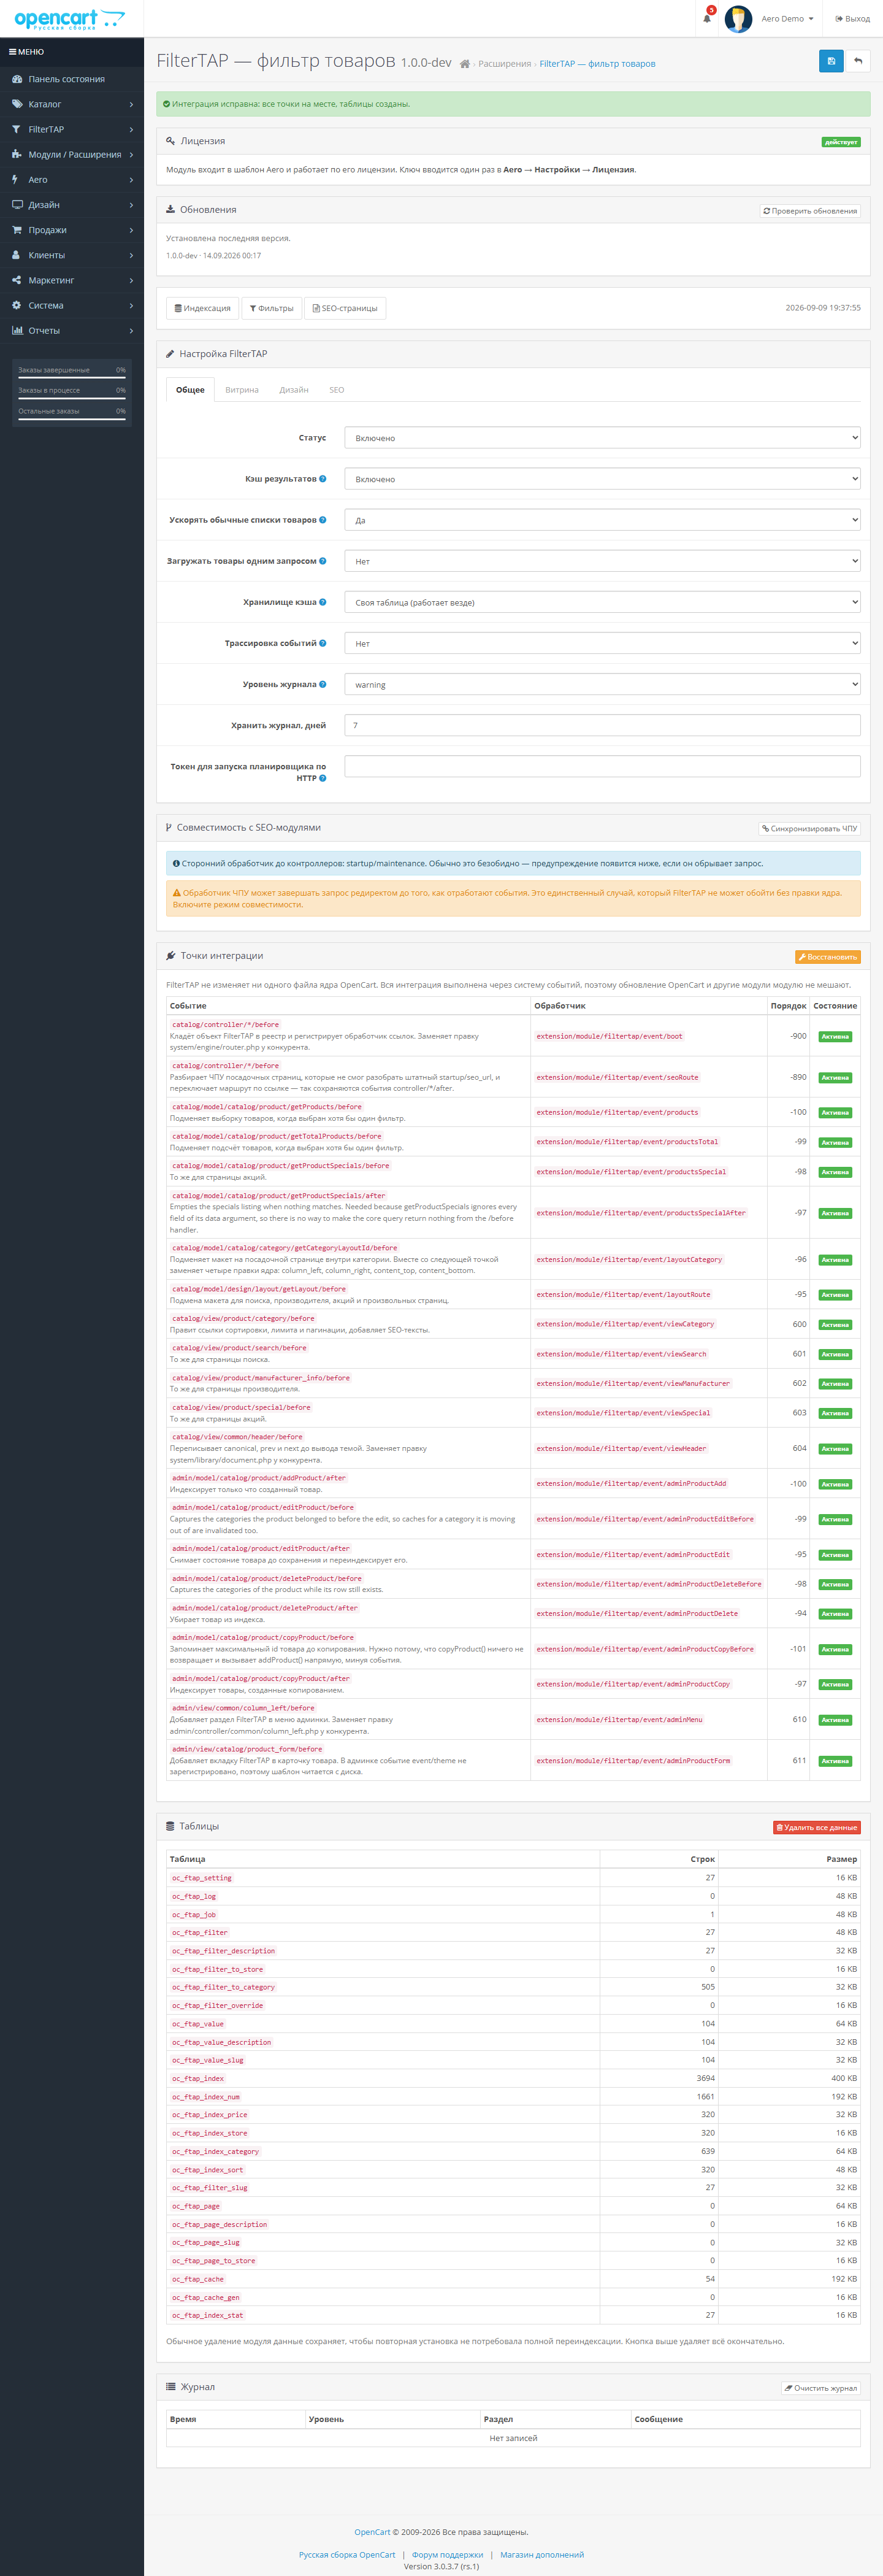
Task: Open the Aero Demo user menu
Action: click(x=787, y=19)
